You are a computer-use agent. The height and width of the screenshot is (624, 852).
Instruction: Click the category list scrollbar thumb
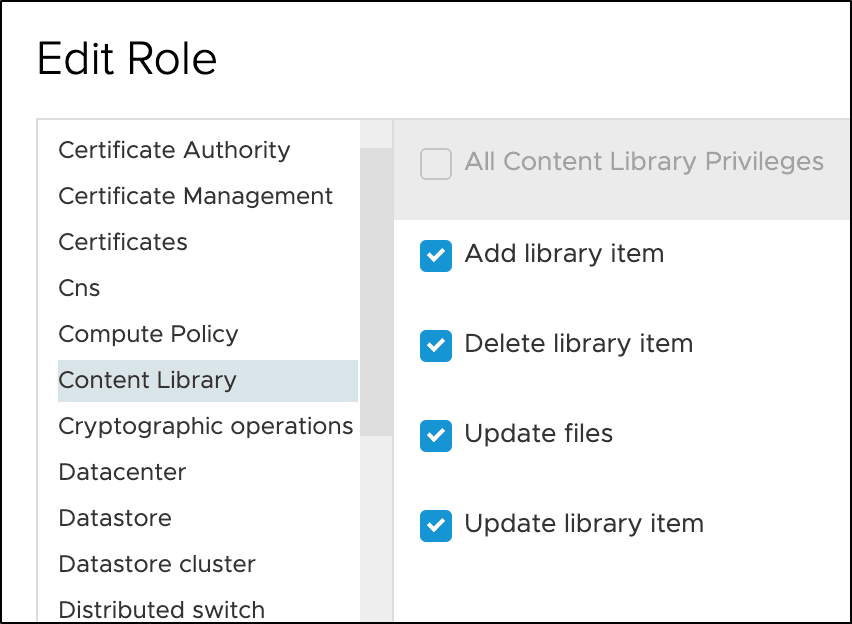point(376,290)
